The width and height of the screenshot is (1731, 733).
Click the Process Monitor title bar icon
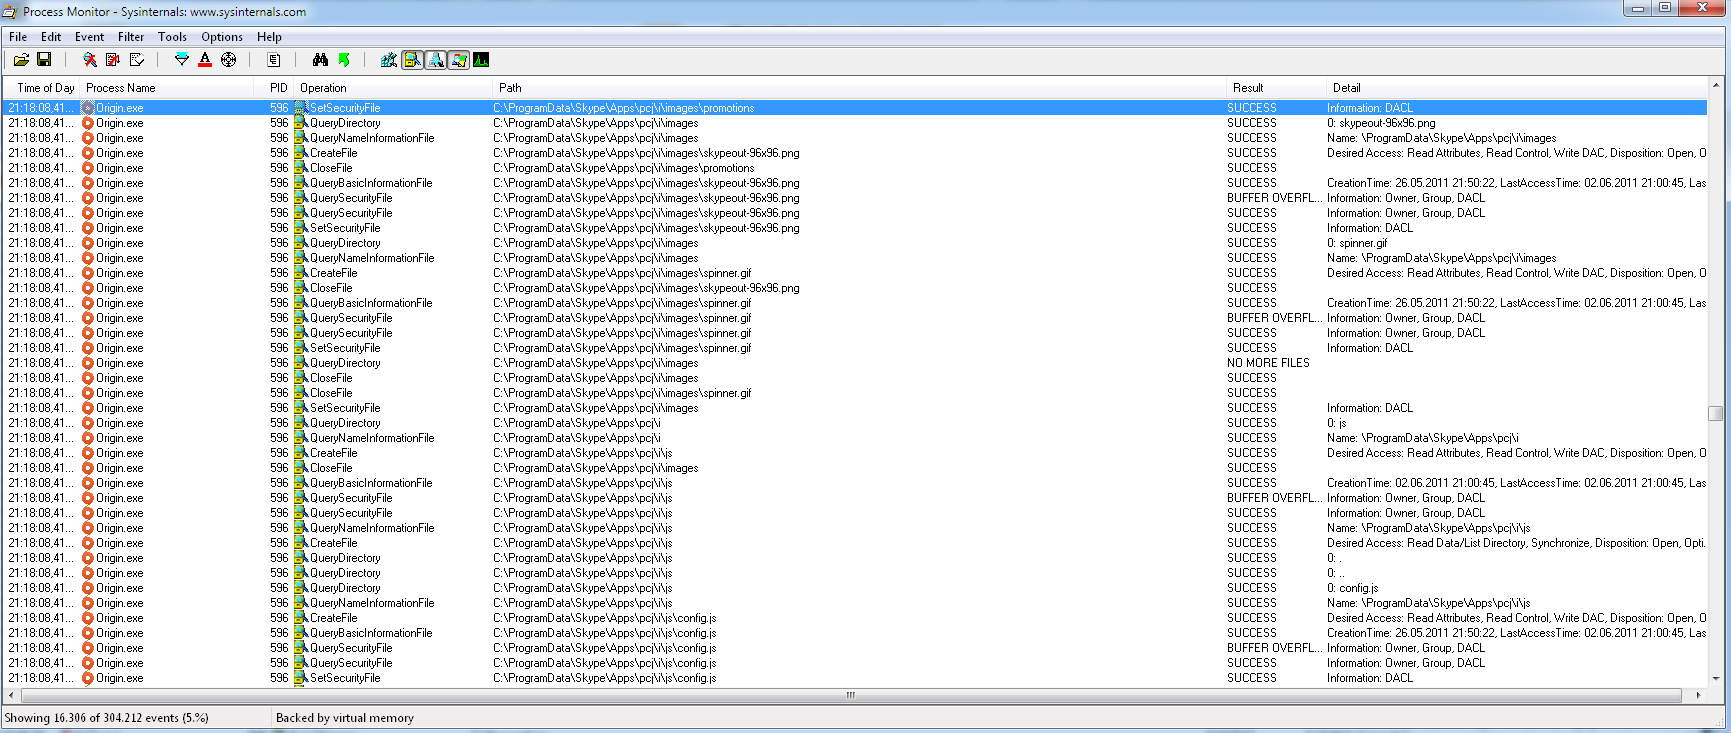10,12
